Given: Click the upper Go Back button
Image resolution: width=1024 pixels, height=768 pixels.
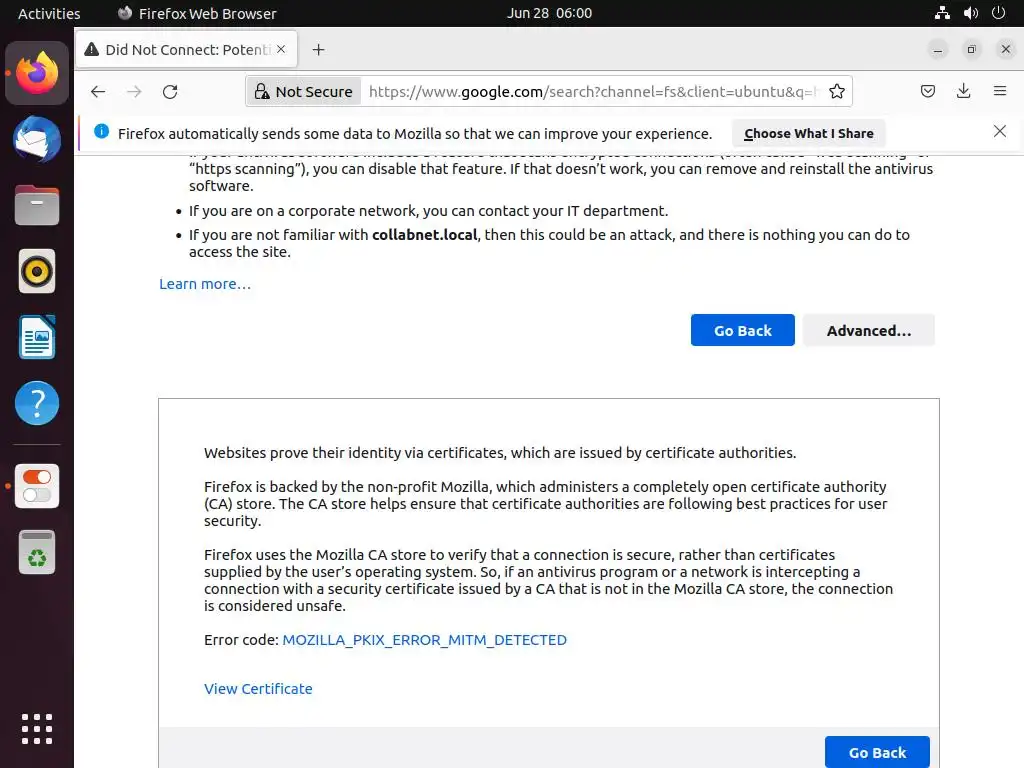Looking at the screenshot, I should pyautogui.click(x=743, y=330).
